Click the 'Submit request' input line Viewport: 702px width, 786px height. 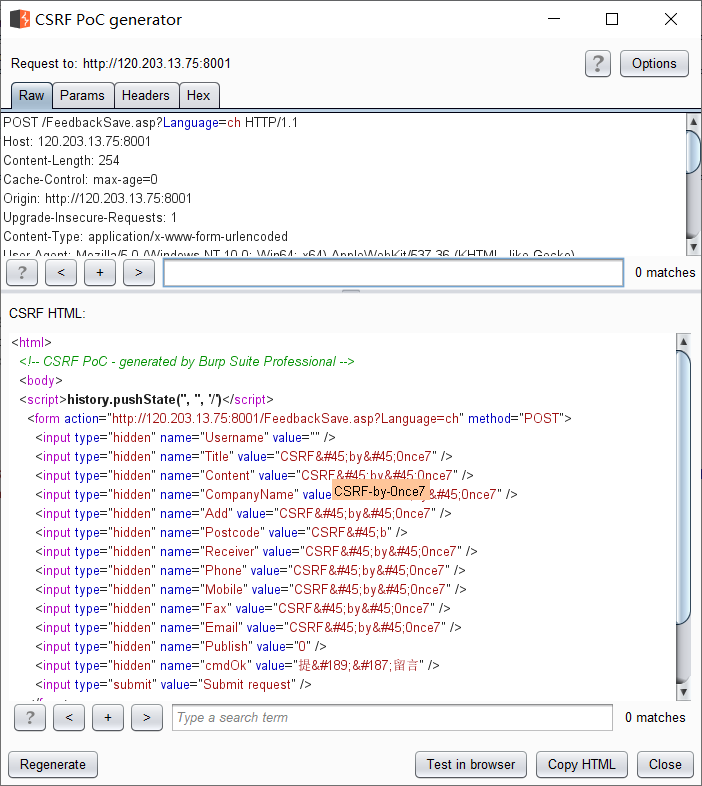point(173,685)
